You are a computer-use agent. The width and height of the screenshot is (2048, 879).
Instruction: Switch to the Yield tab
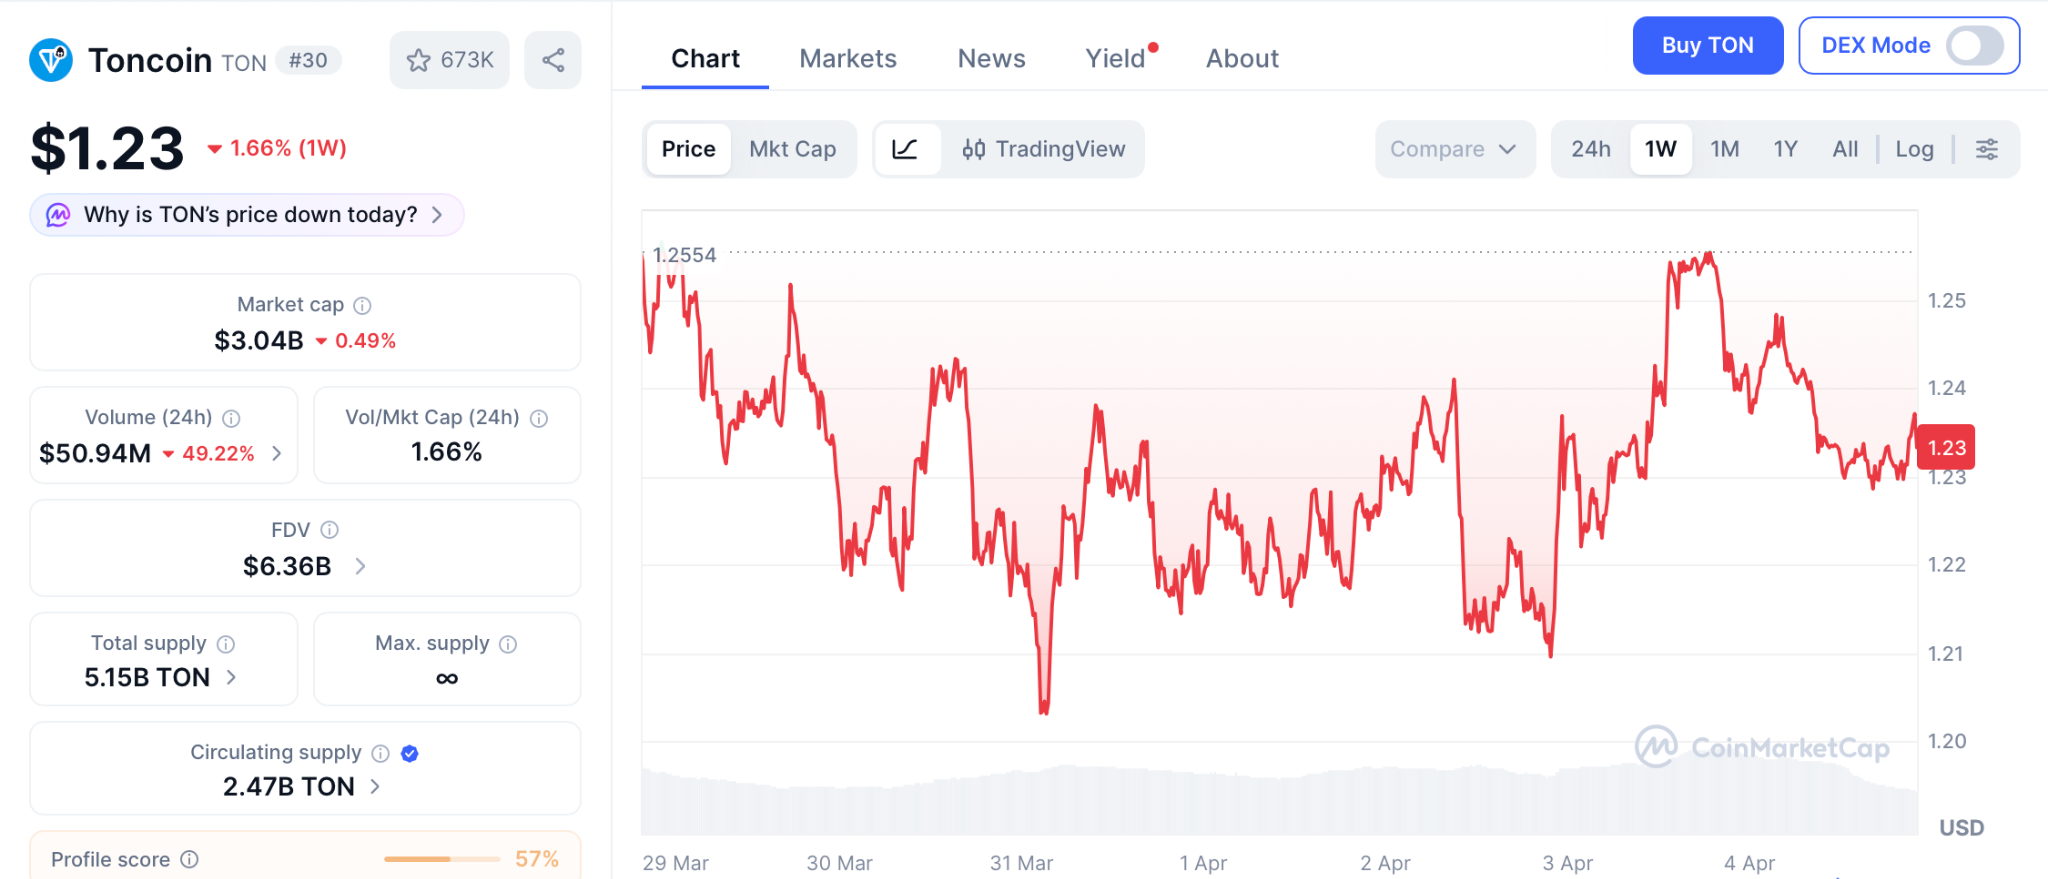[1115, 58]
